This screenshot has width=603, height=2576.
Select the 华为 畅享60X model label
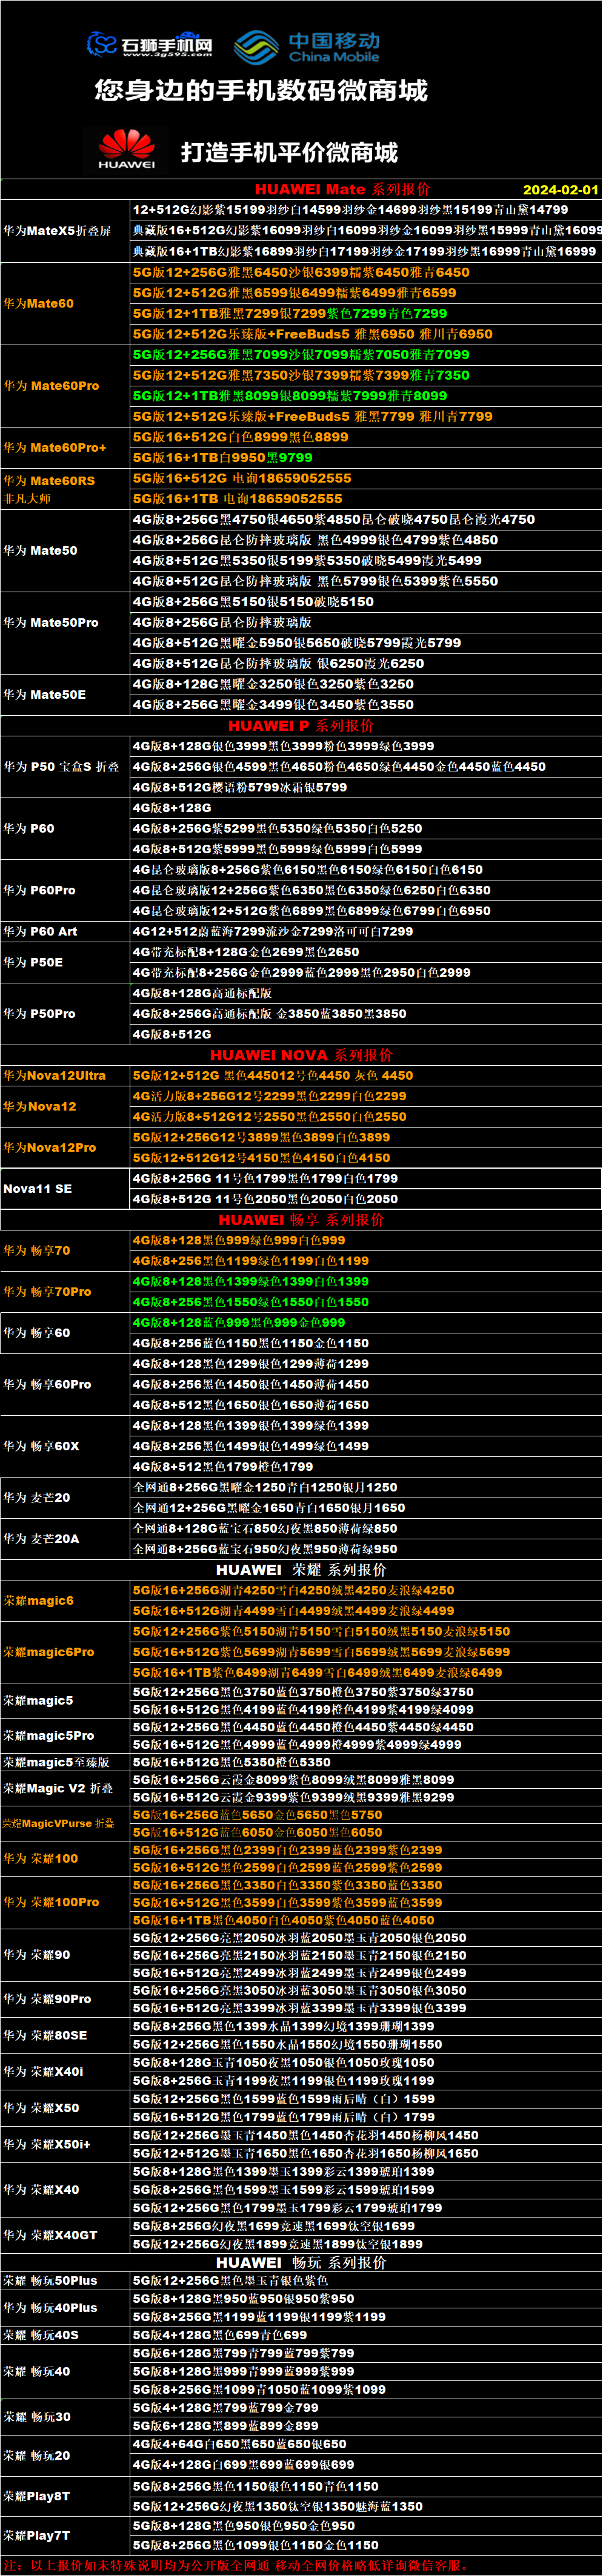[41, 1446]
